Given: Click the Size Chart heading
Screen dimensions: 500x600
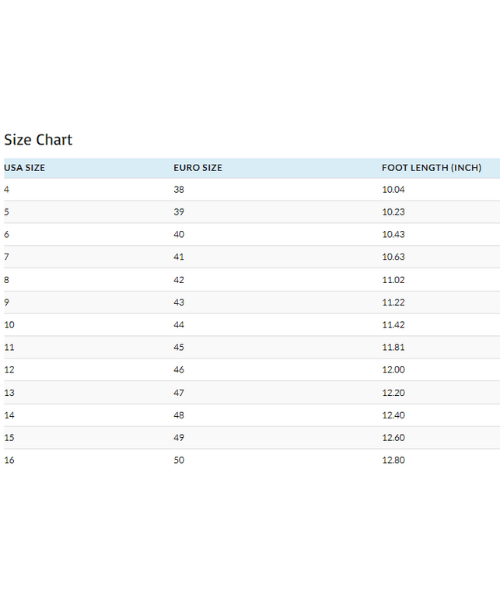Looking at the screenshot, I should click(38, 140).
